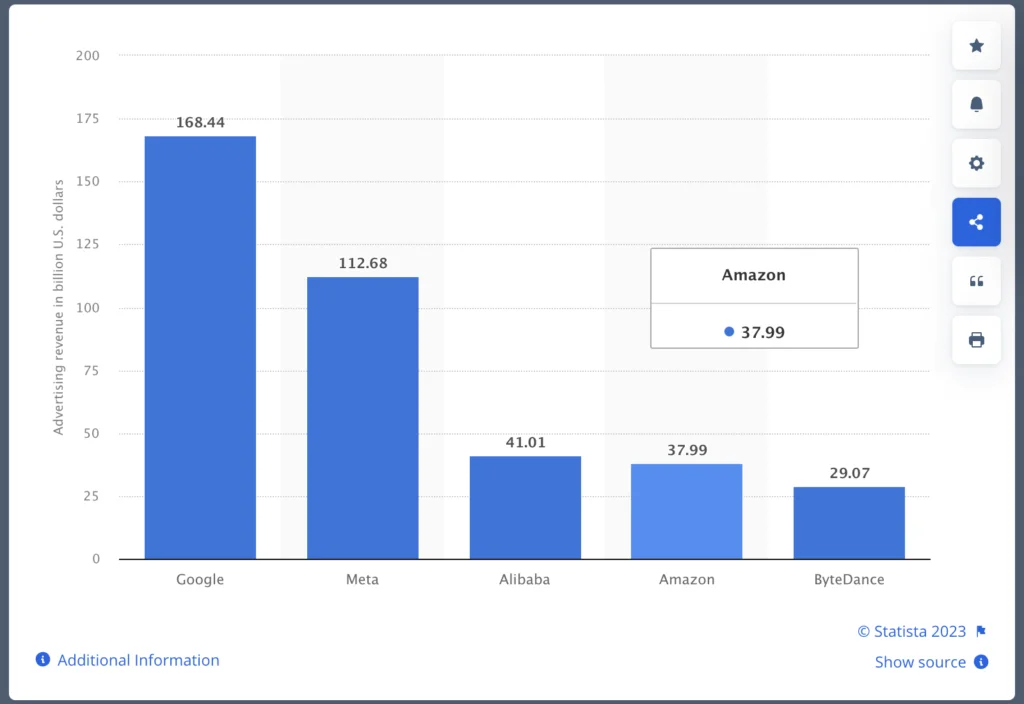Click the 29.07 value label

[x=850, y=473]
